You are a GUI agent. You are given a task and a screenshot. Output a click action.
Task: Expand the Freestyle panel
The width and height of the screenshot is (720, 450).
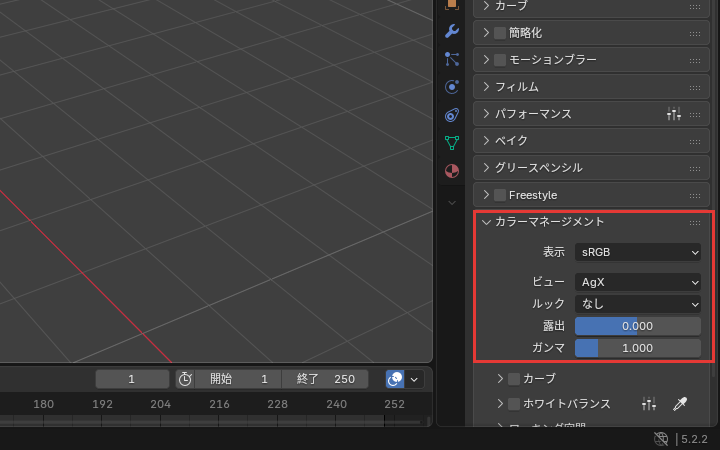486,195
